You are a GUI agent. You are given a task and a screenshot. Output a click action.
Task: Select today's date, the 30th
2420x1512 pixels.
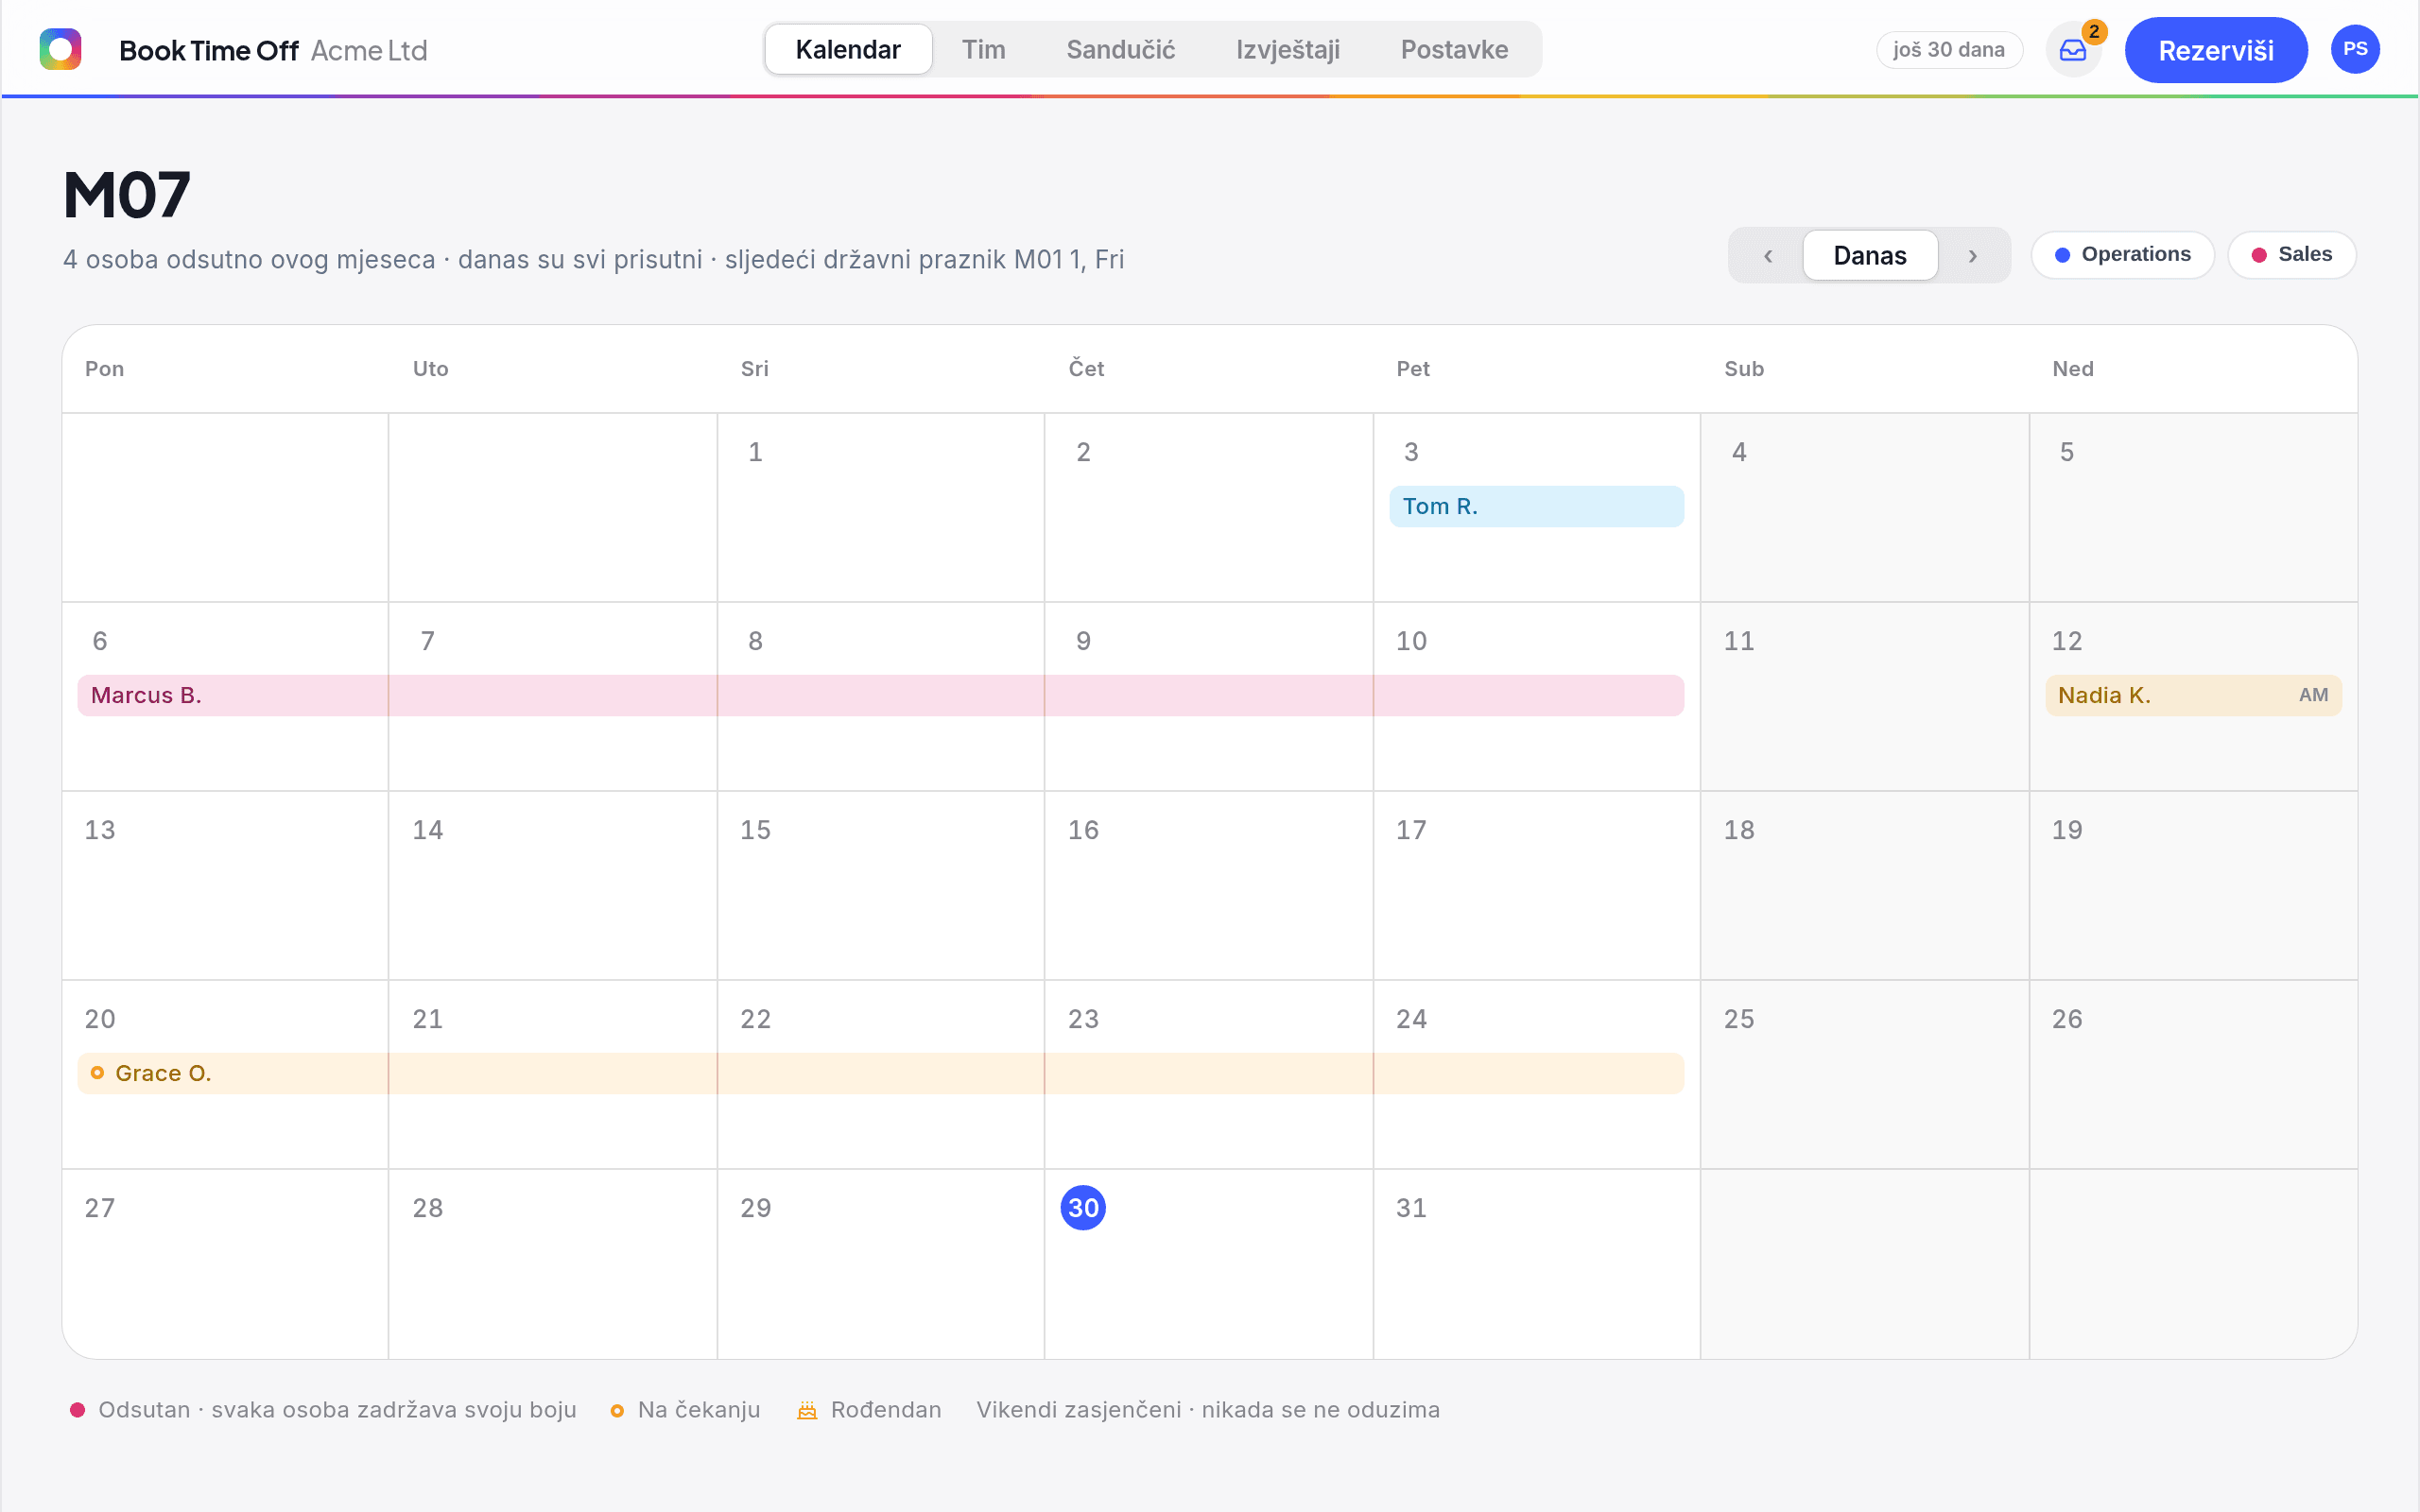[x=1083, y=1208]
